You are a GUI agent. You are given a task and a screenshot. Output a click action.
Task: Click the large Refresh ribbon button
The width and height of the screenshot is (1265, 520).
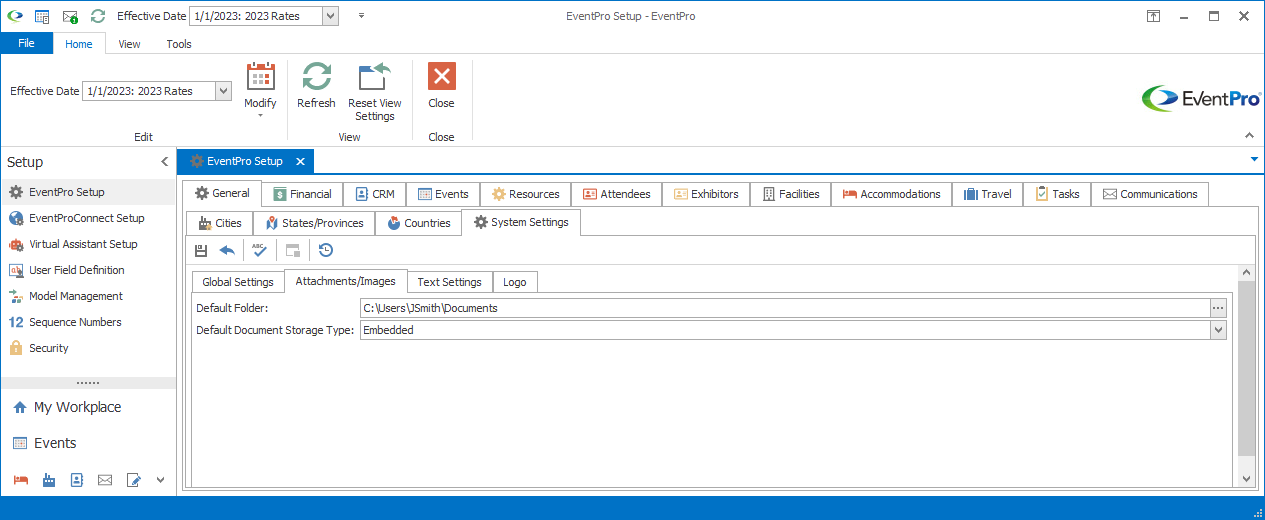[316, 86]
